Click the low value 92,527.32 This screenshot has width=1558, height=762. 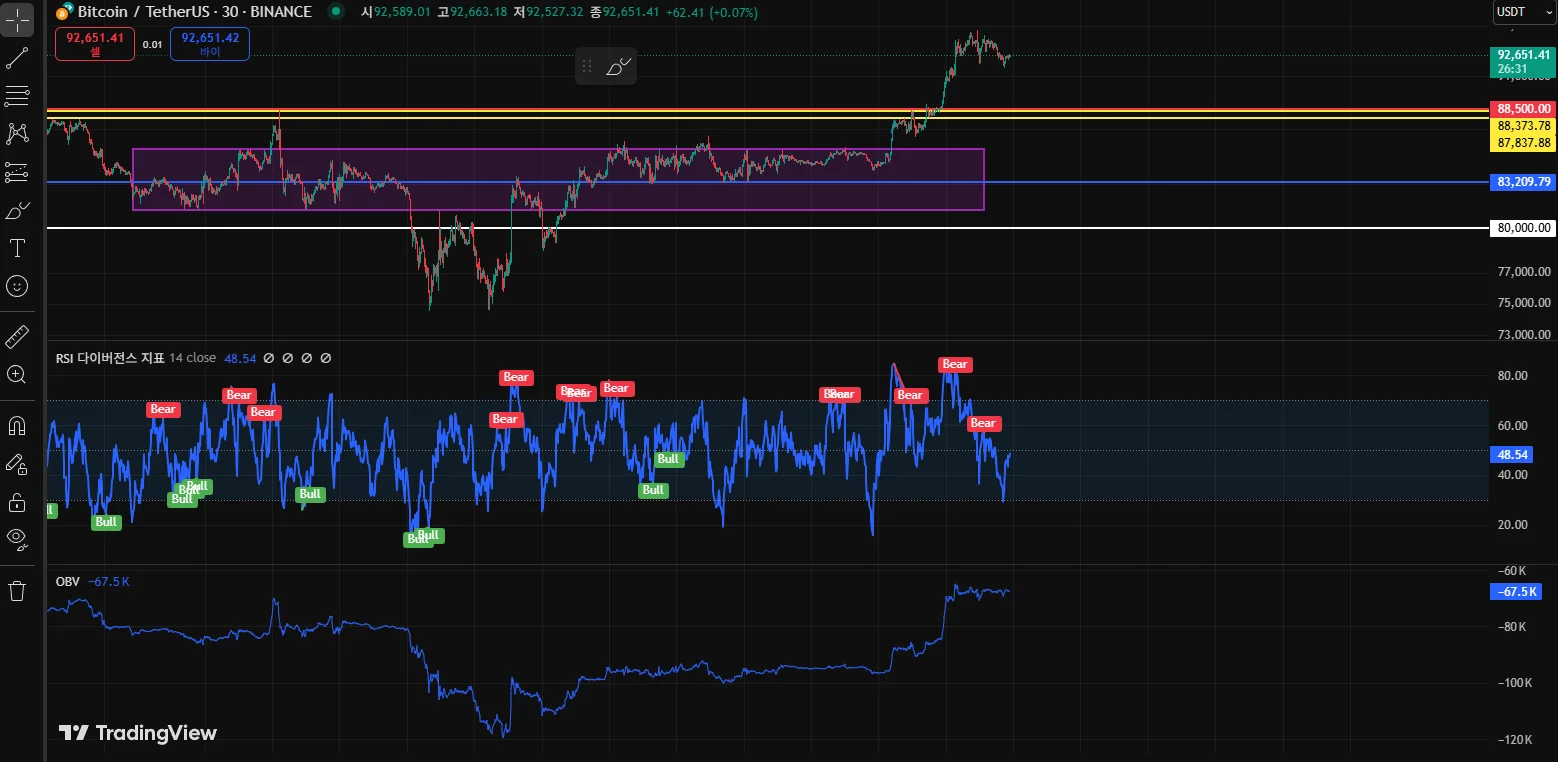556,12
